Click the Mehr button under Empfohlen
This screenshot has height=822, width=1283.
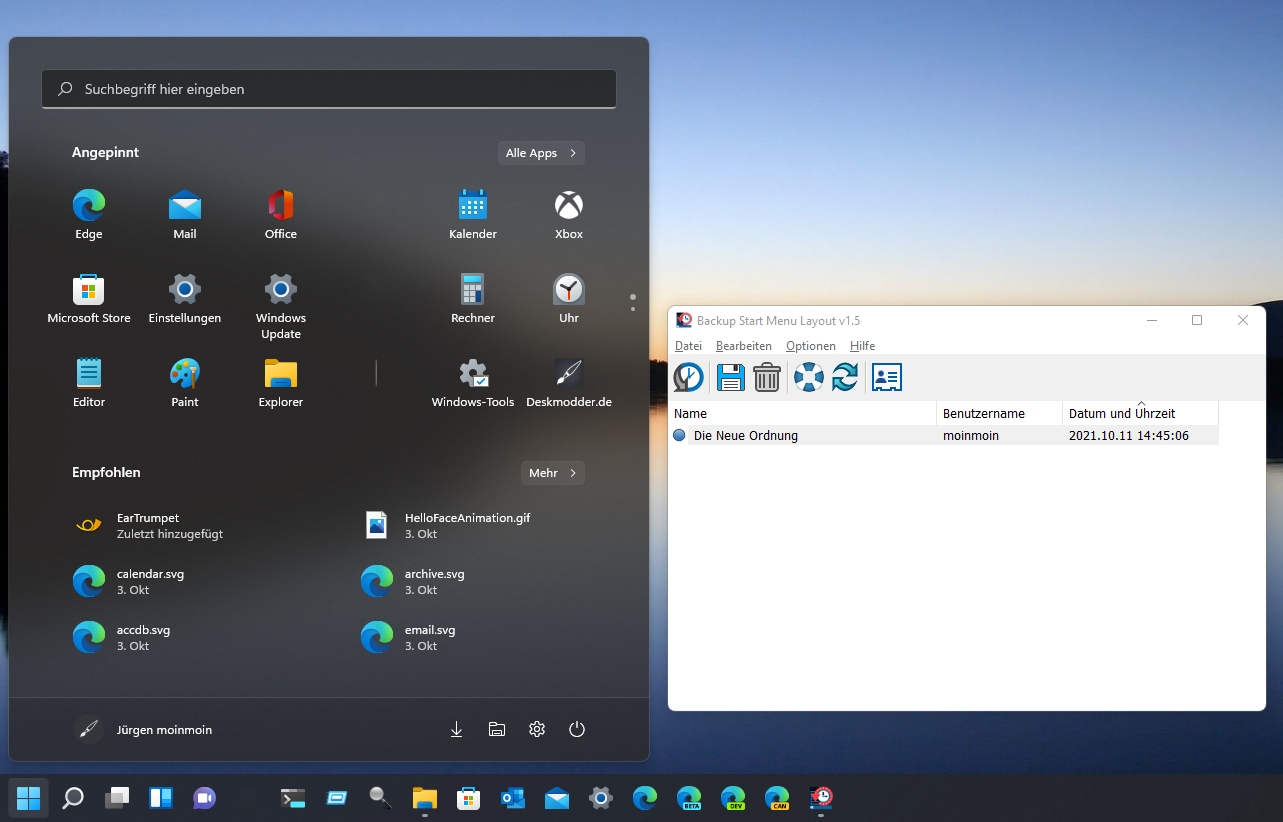[x=553, y=473]
